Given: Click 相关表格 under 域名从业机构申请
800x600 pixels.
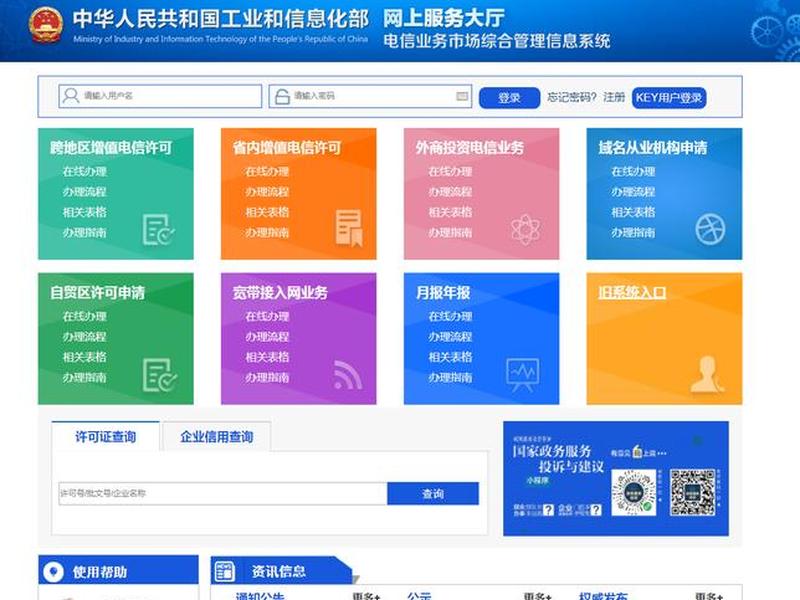Looking at the screenshot, I should point(633,212).
